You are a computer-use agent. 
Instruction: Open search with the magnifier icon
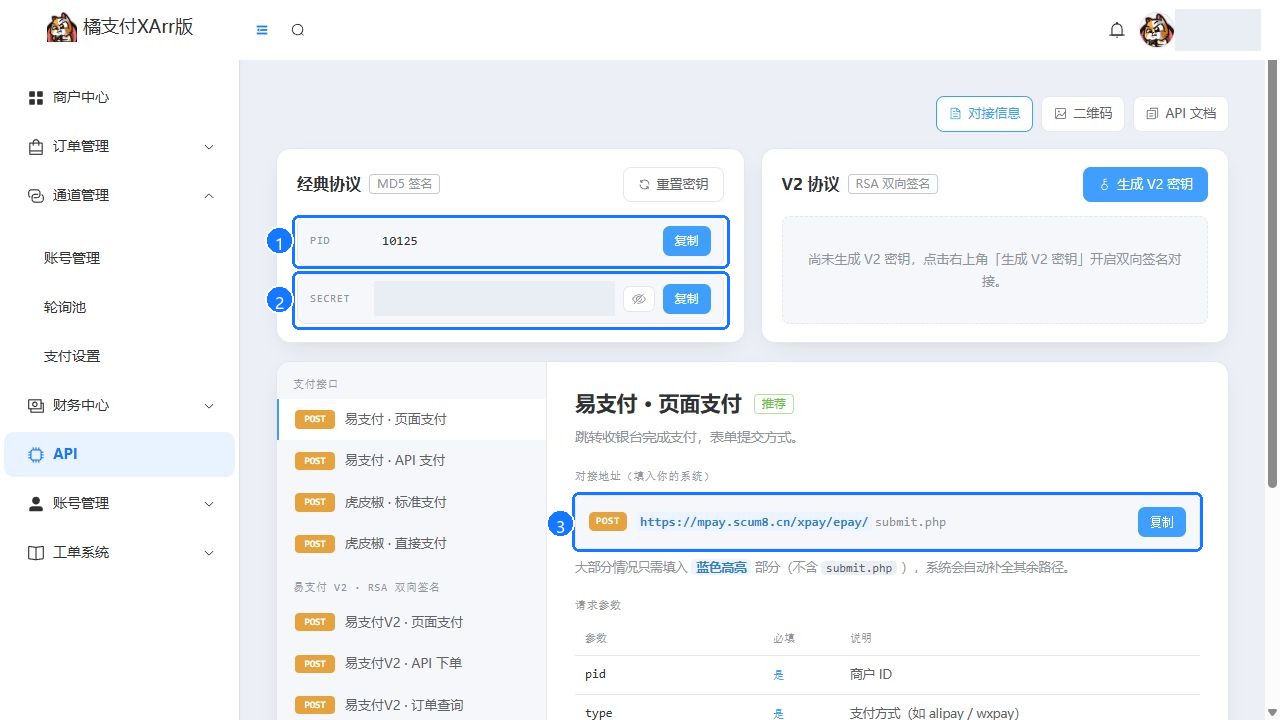[297, 30]
